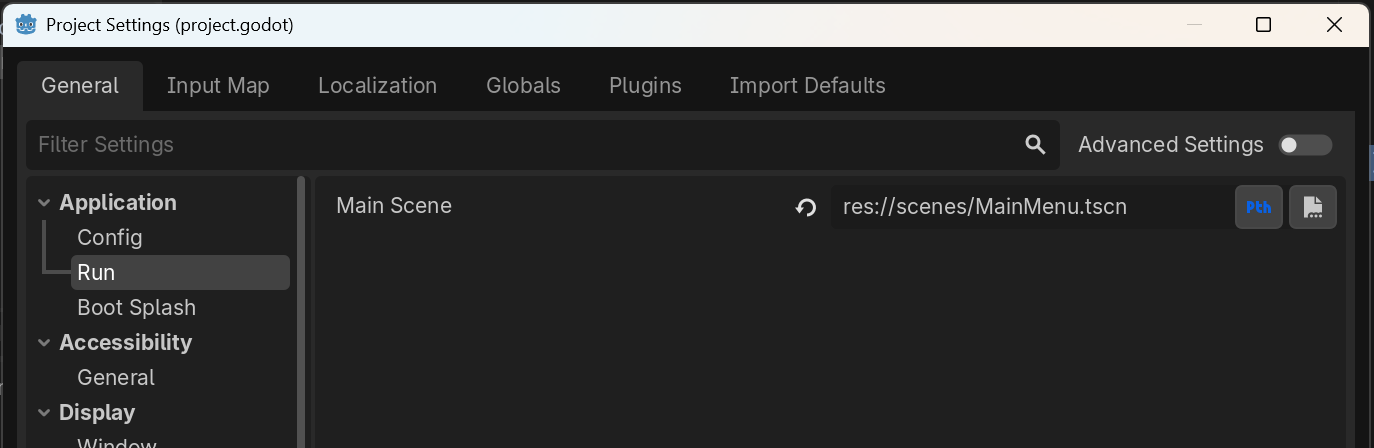Image resolution: width=1374 pixels, height=448 pixels.
Task: Go to the Globals tab
Action: click(x=523, y=86)
